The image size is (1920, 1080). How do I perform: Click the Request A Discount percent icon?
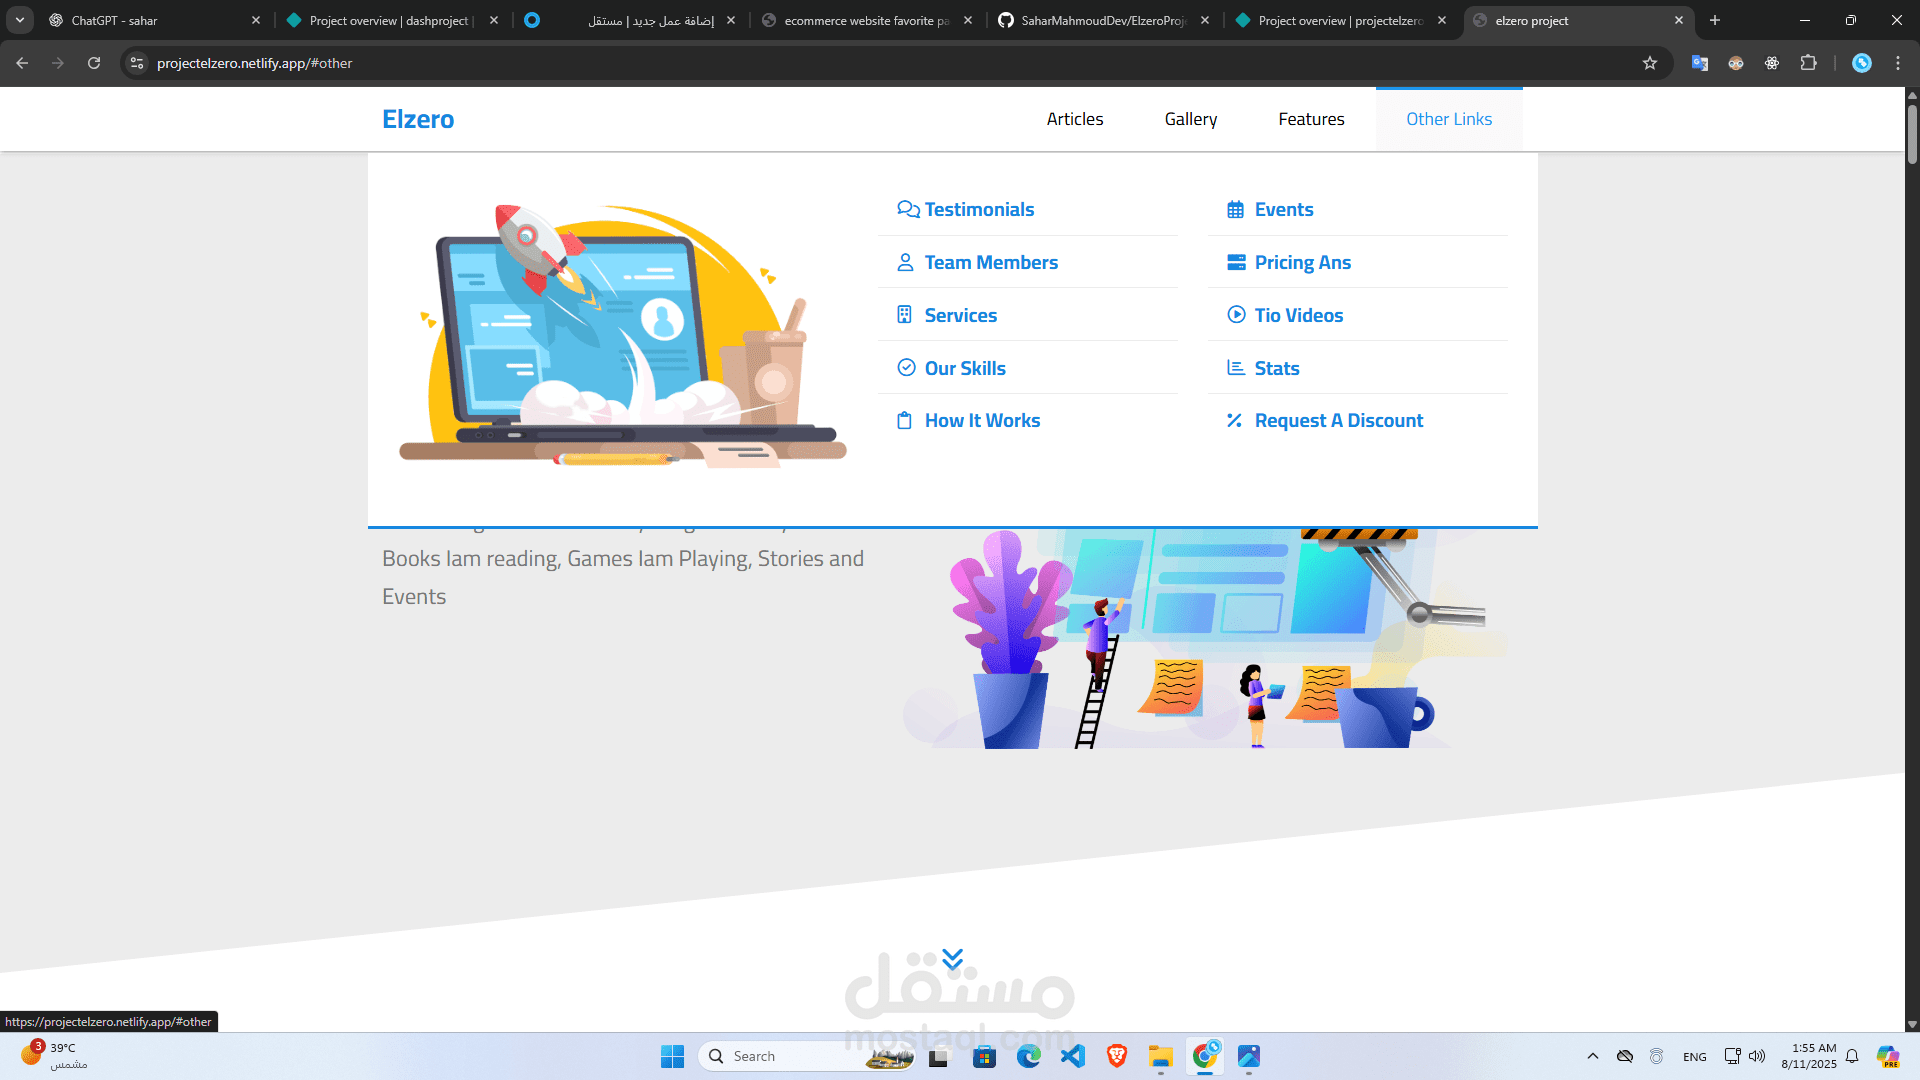point(1235,420)
